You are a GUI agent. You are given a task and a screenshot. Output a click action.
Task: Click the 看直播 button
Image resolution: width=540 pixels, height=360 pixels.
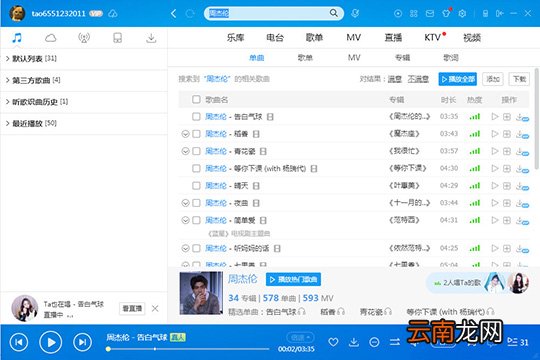pos(132,308)
